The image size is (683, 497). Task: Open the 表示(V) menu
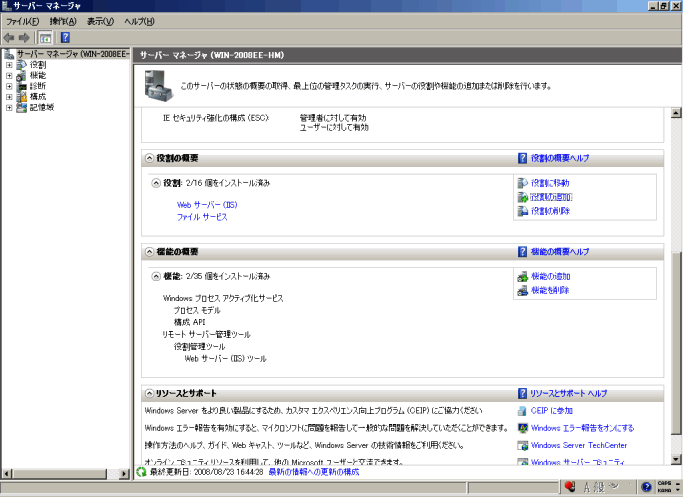pyautogui.click(x=100, y=21)
